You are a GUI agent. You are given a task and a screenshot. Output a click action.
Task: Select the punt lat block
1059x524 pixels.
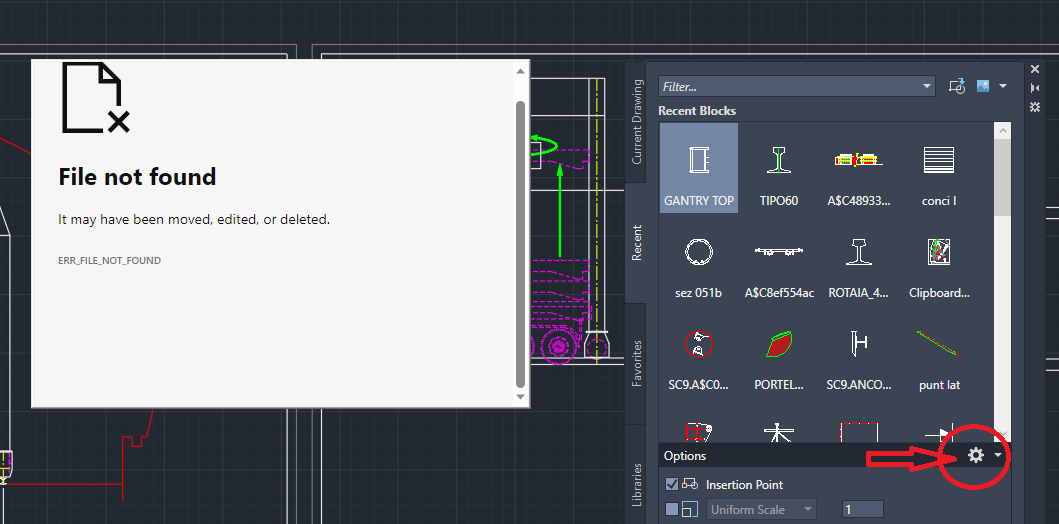tap(939, 353)
